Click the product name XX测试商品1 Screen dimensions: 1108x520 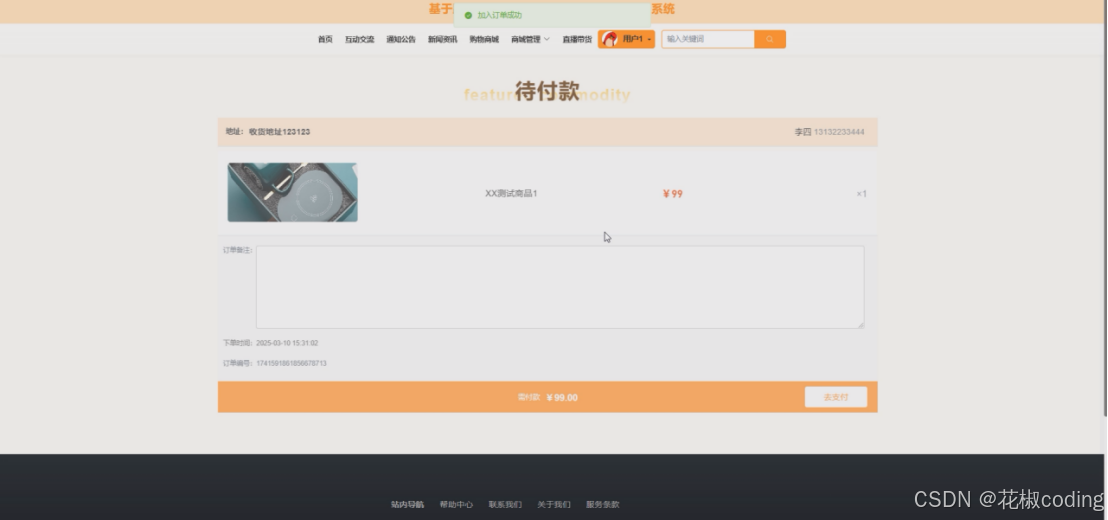click(511, 194)
